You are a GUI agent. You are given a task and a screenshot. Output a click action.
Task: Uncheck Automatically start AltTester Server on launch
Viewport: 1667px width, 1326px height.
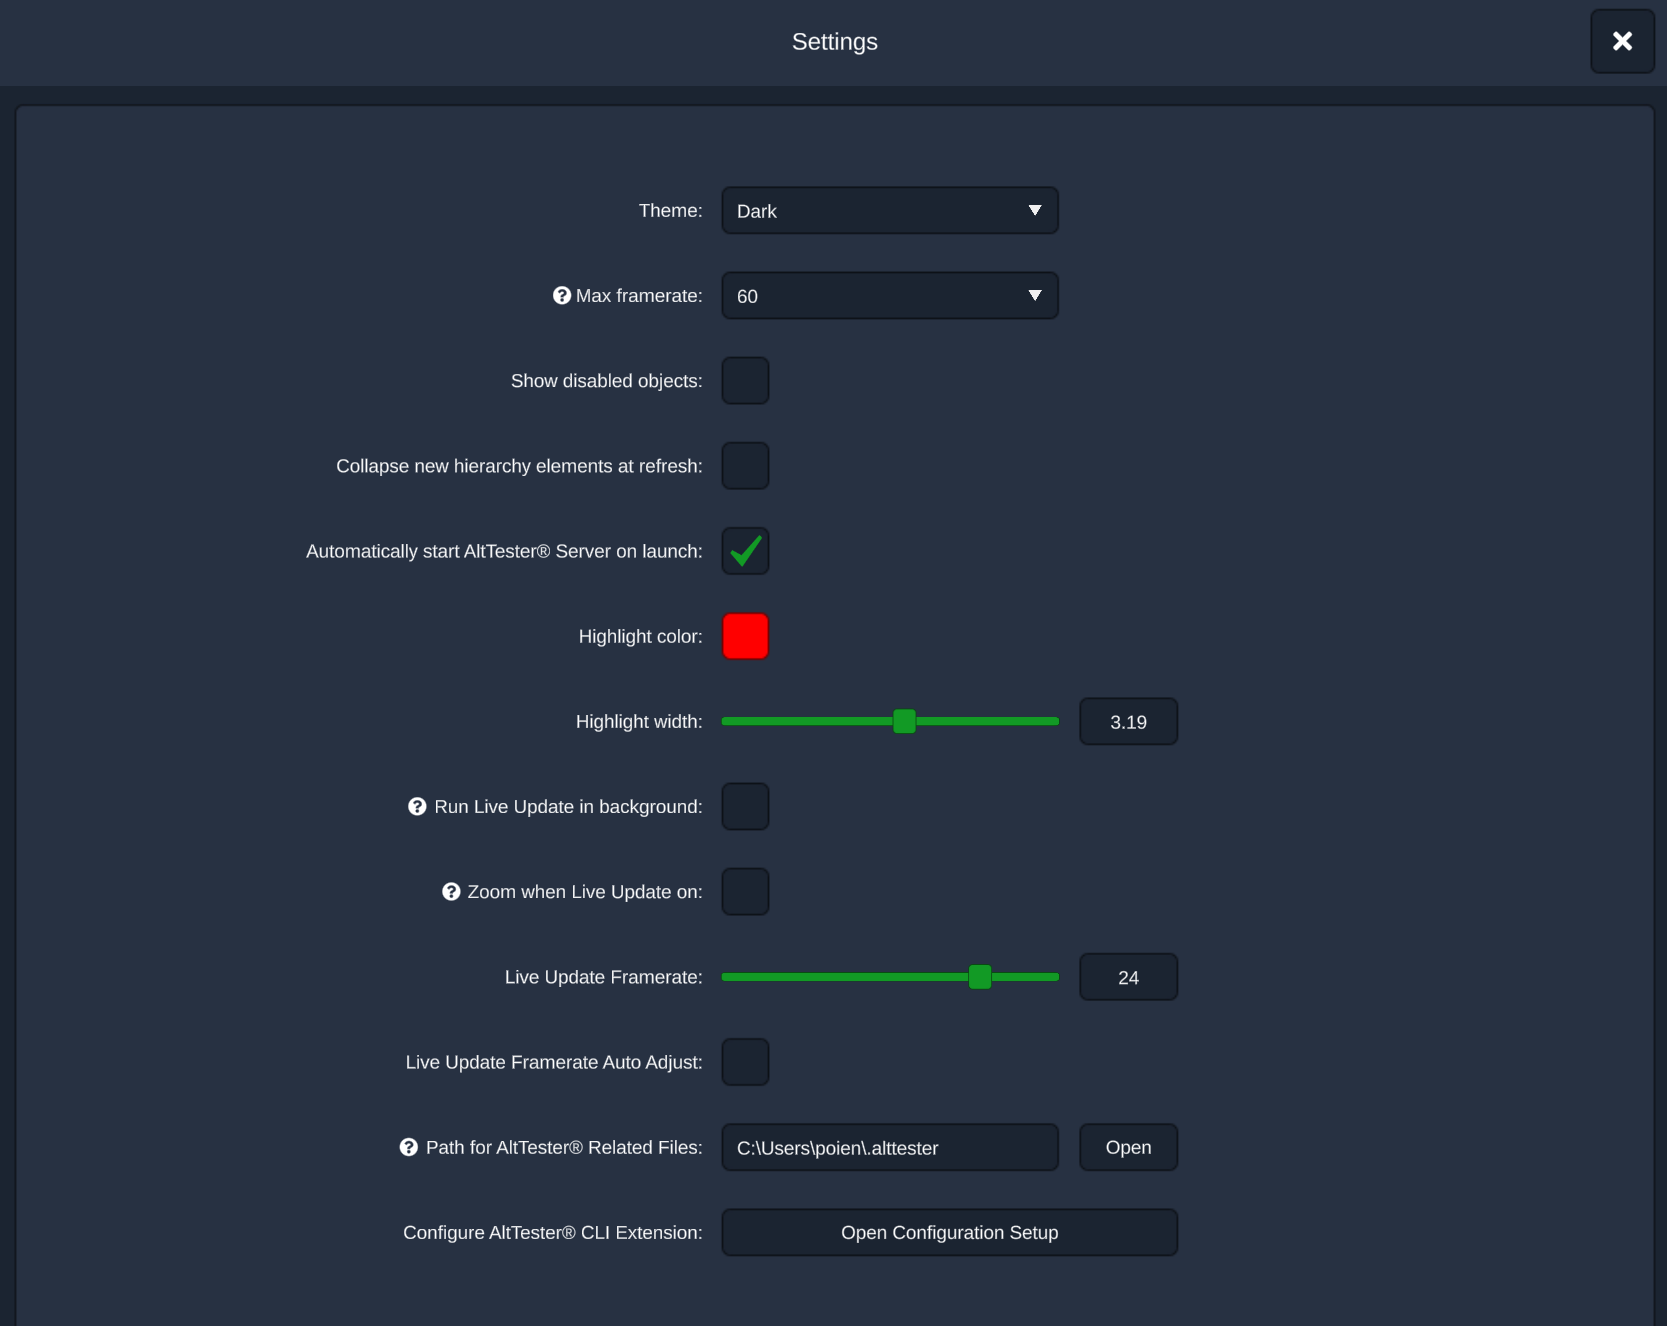click(x=746, y=551)
